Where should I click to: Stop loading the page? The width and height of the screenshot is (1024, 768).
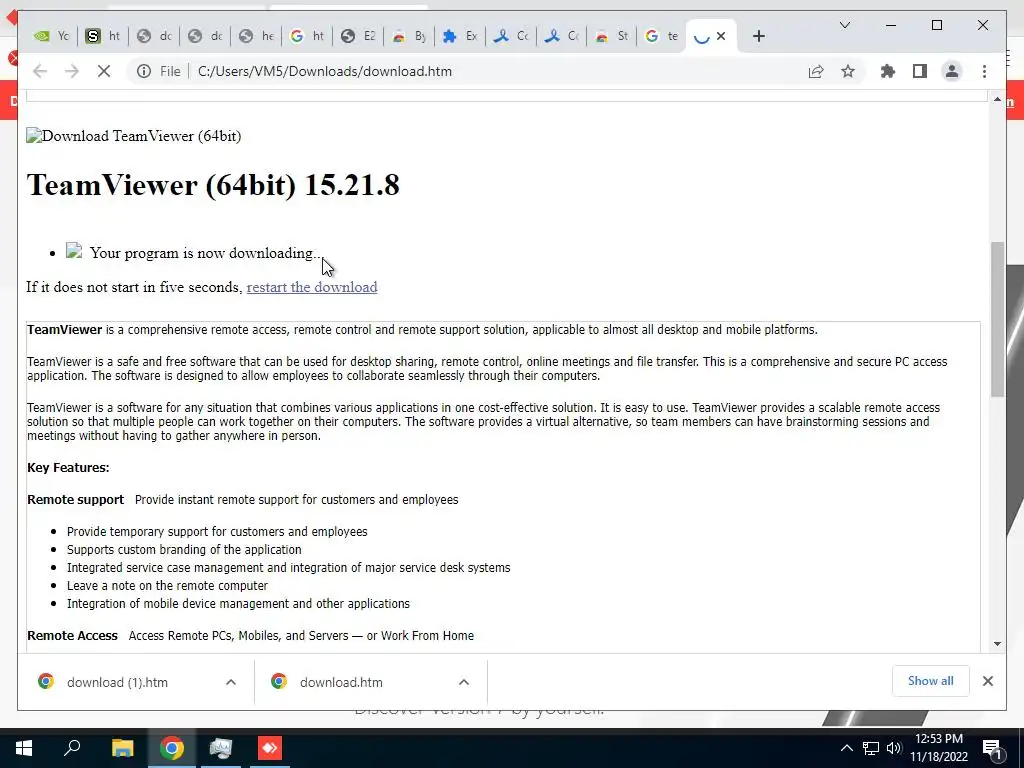104,71
